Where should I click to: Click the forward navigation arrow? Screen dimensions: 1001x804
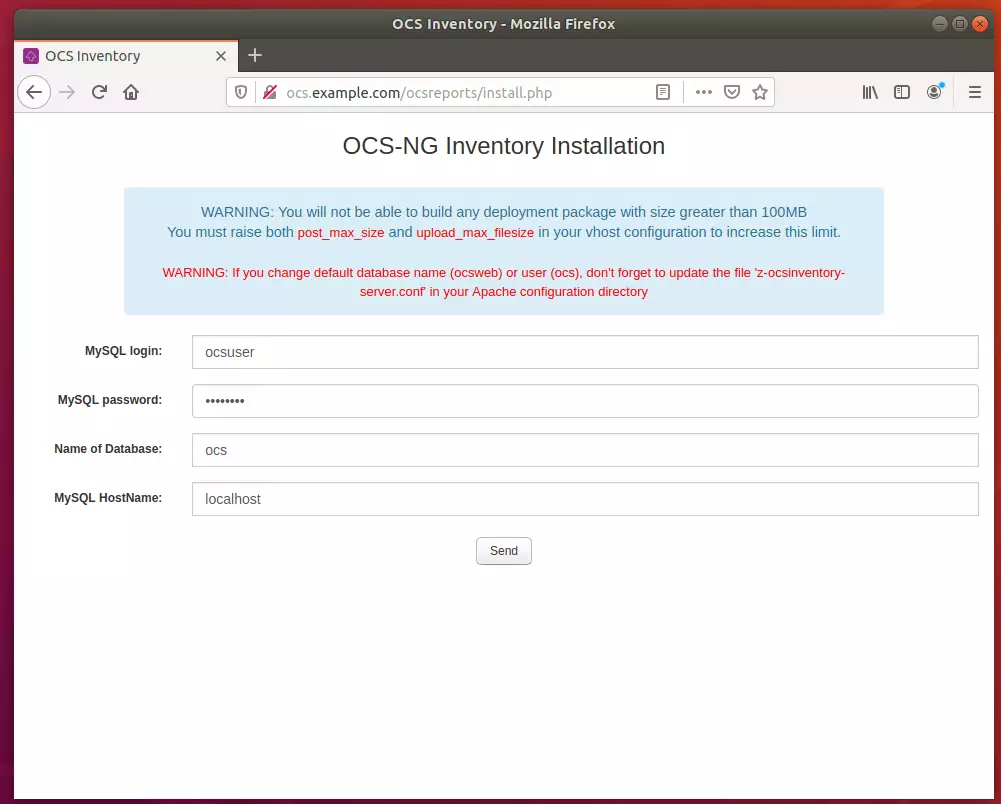(x=67, y=93)
